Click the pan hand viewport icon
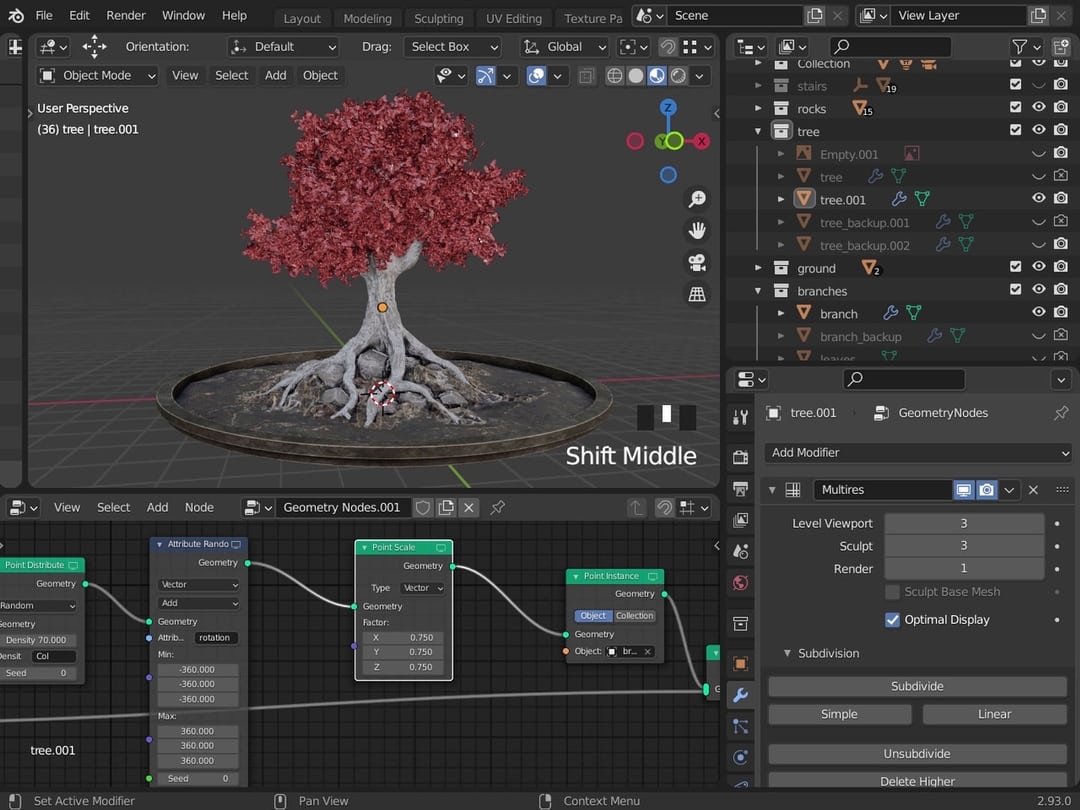 (697, 231)
